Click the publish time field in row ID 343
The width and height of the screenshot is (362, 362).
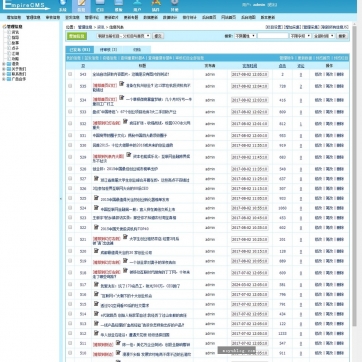tap(249, 74)
